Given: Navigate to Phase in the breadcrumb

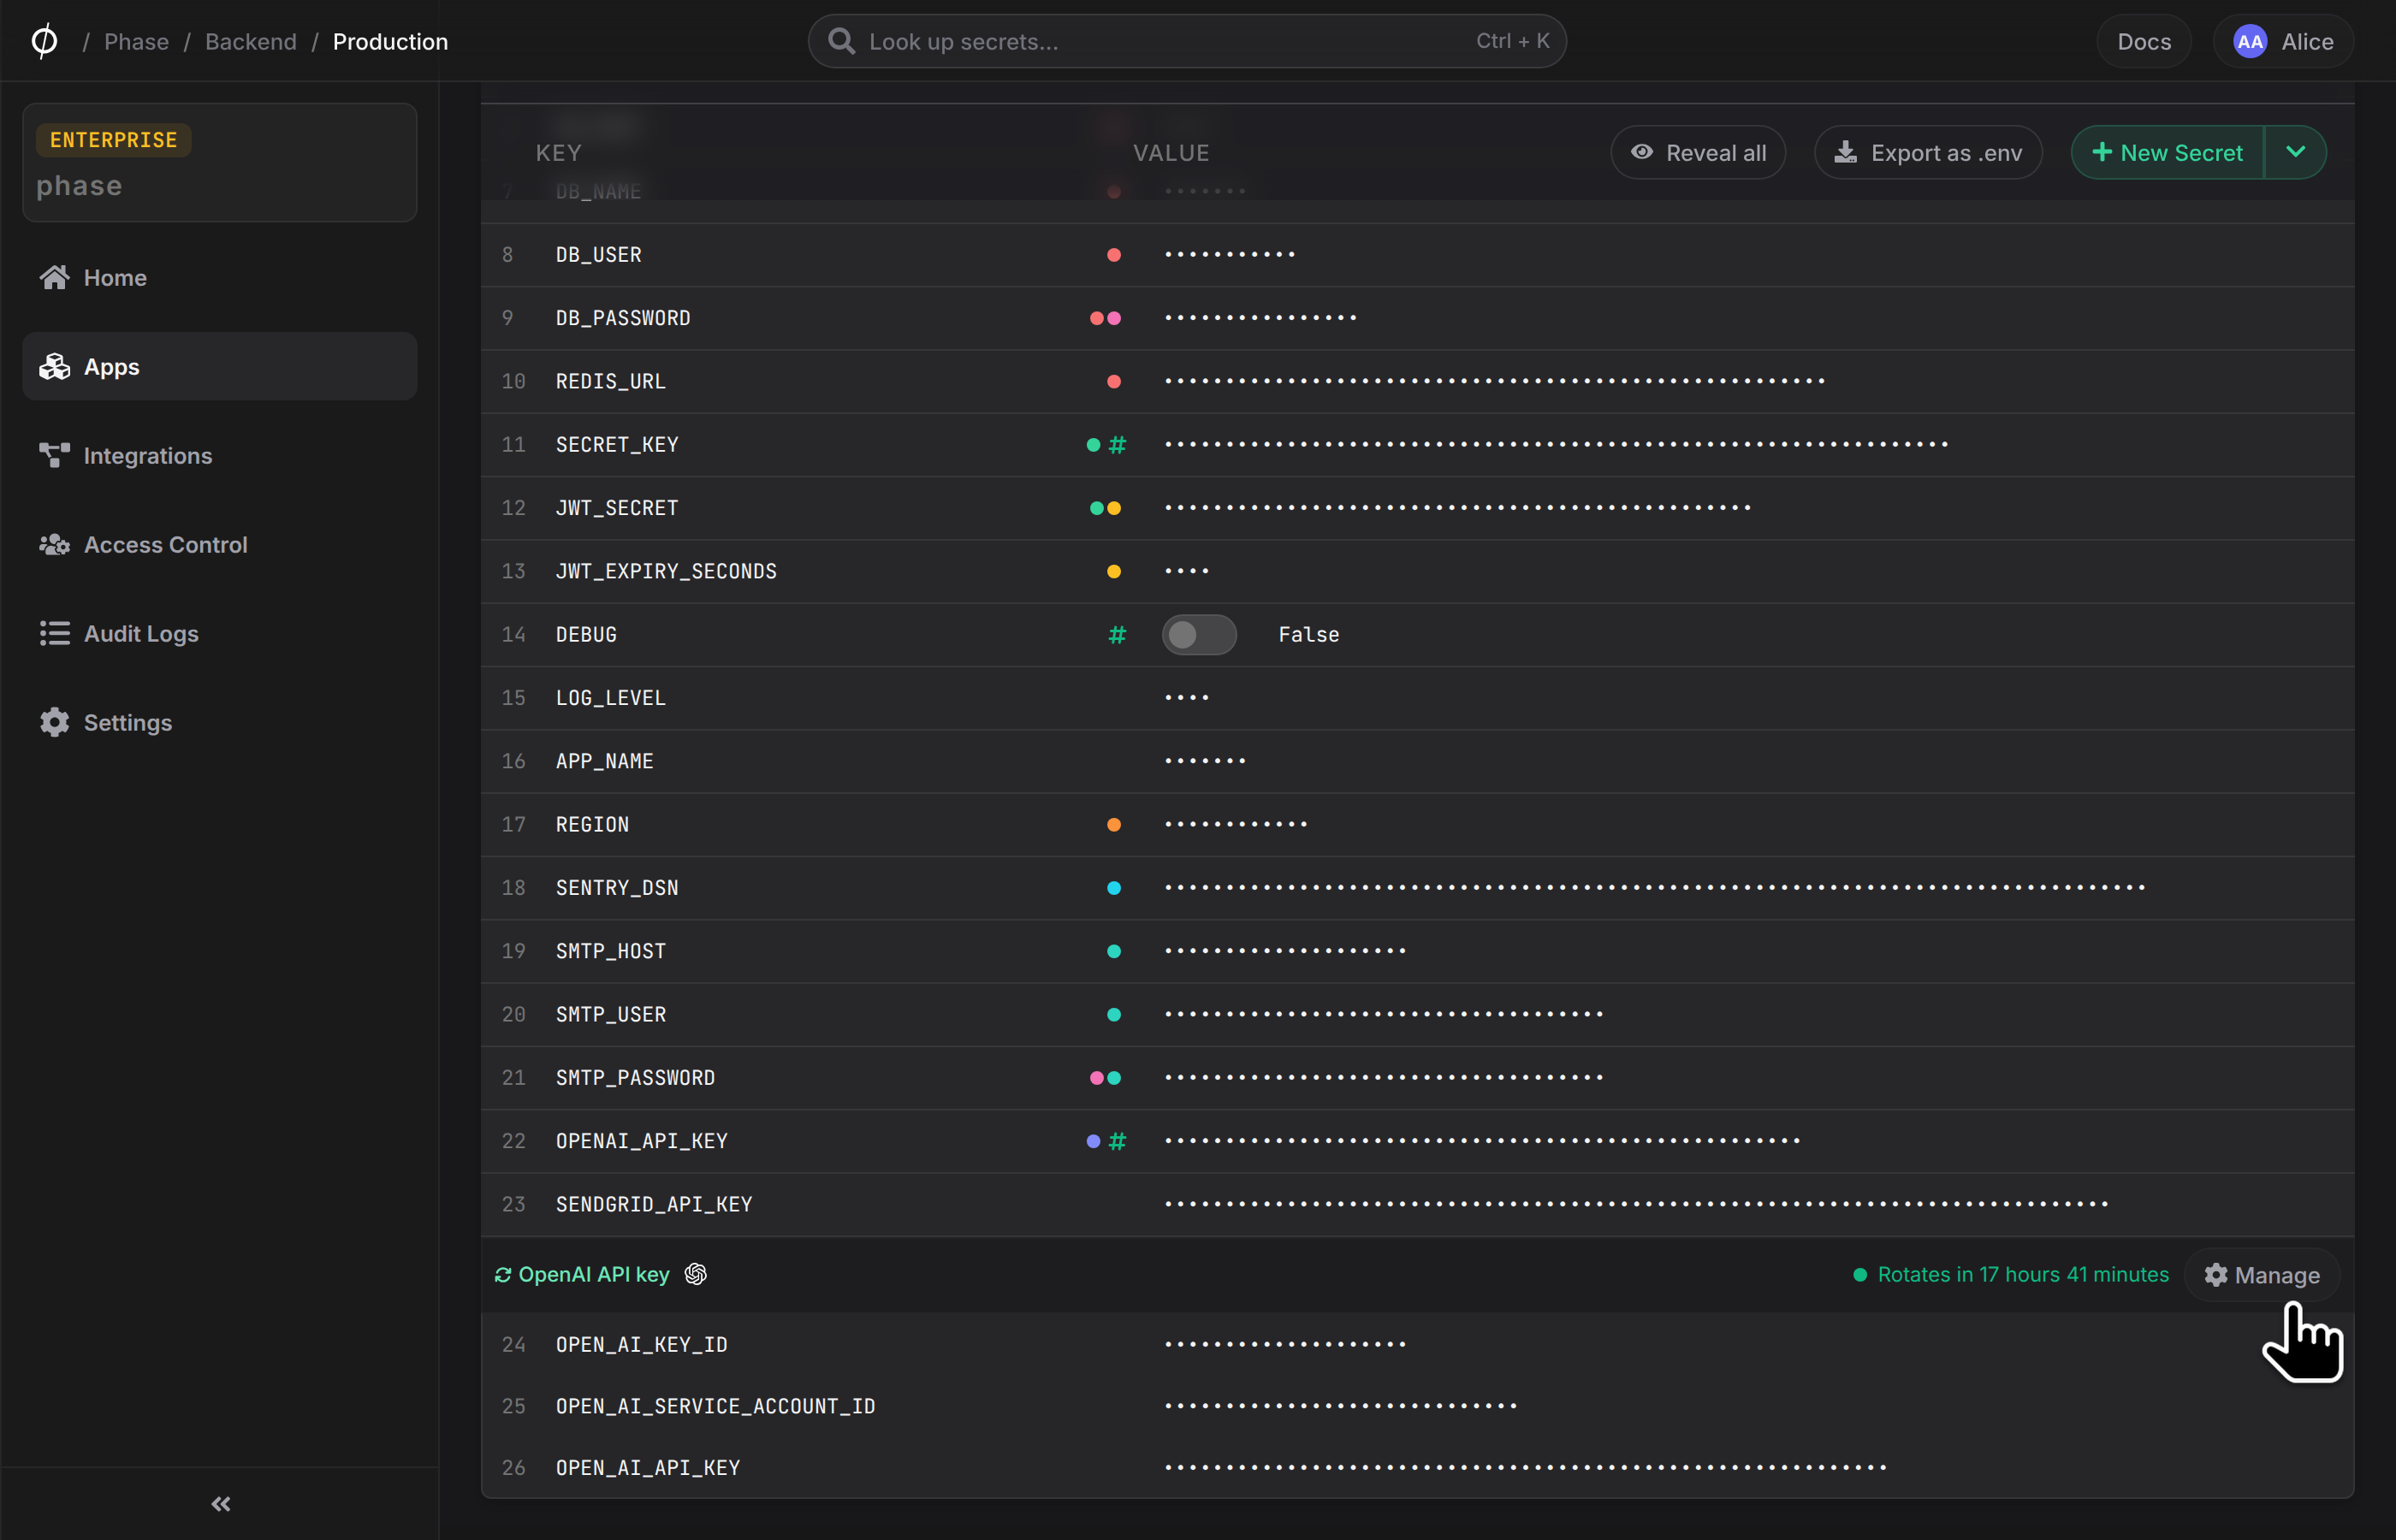Looking at the screenshot, I should 136,41.
